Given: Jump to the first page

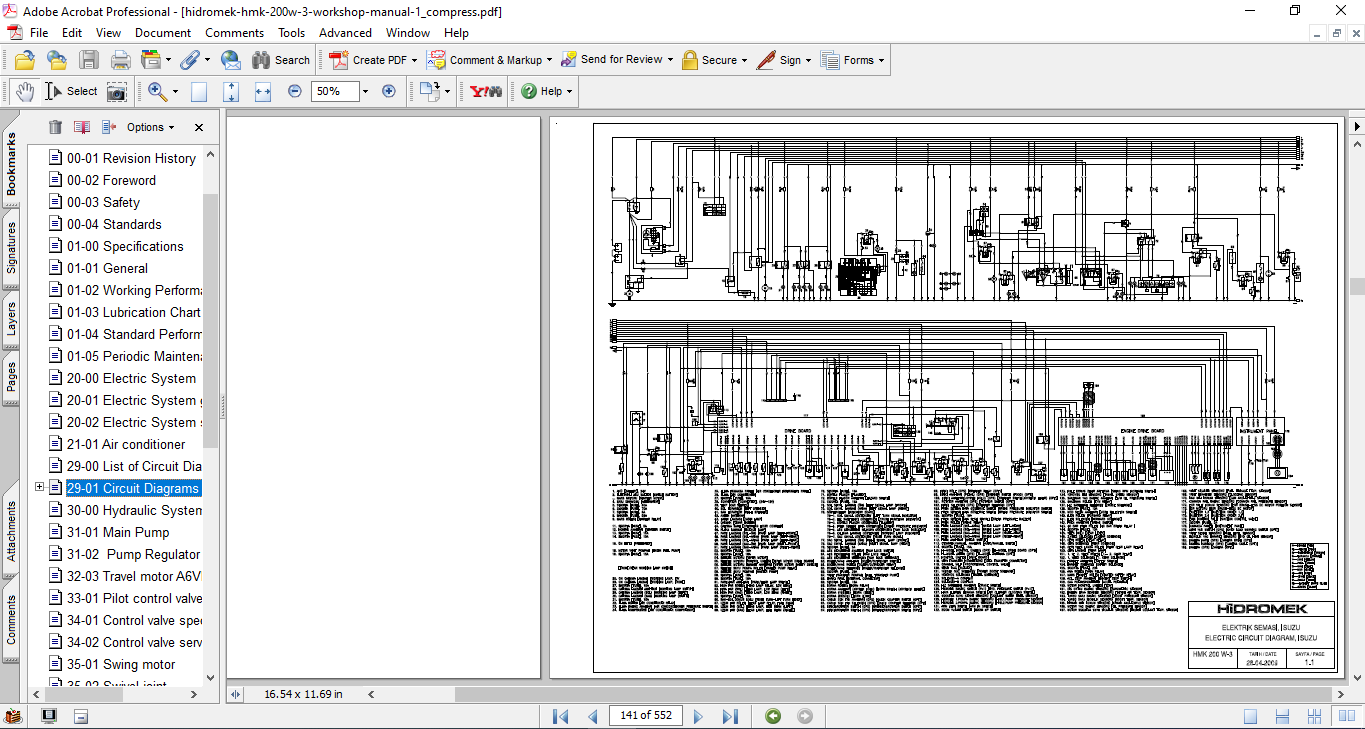Looking at the screenshot, I should click(x=561, y=716).
